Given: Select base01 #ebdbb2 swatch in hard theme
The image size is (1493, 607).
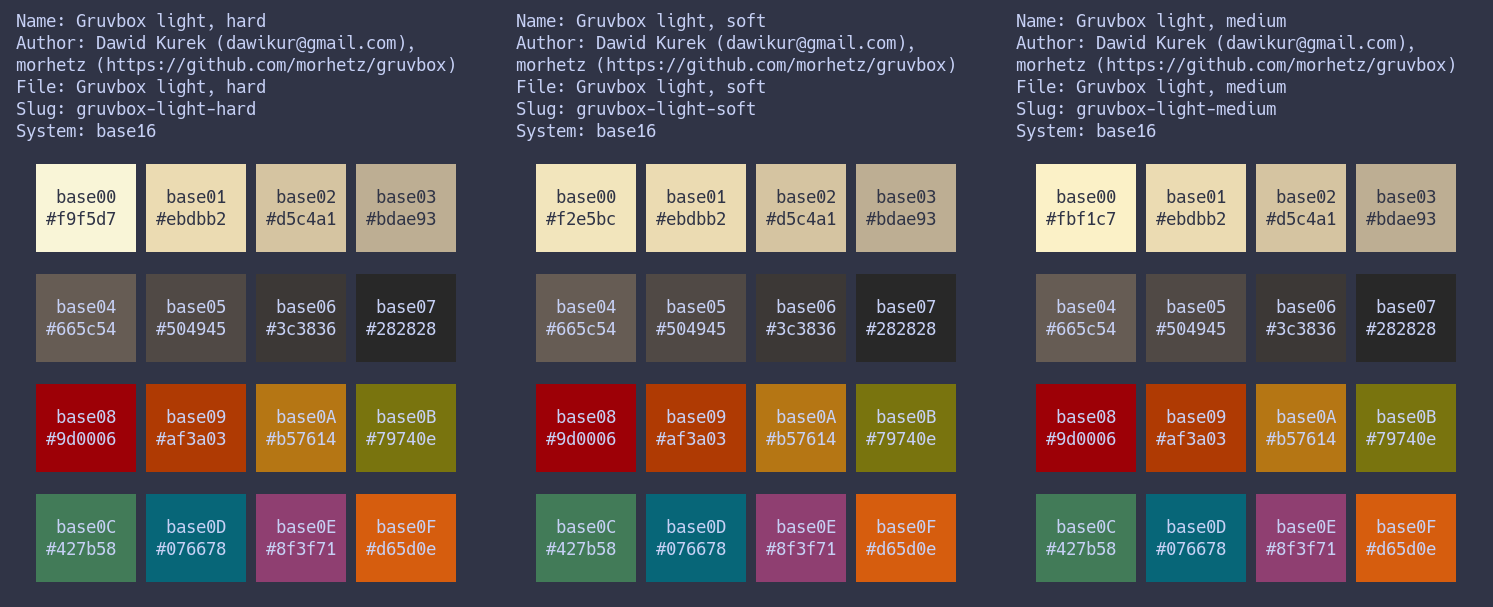Looking at the screenshot, I should [x=196, y=208].
